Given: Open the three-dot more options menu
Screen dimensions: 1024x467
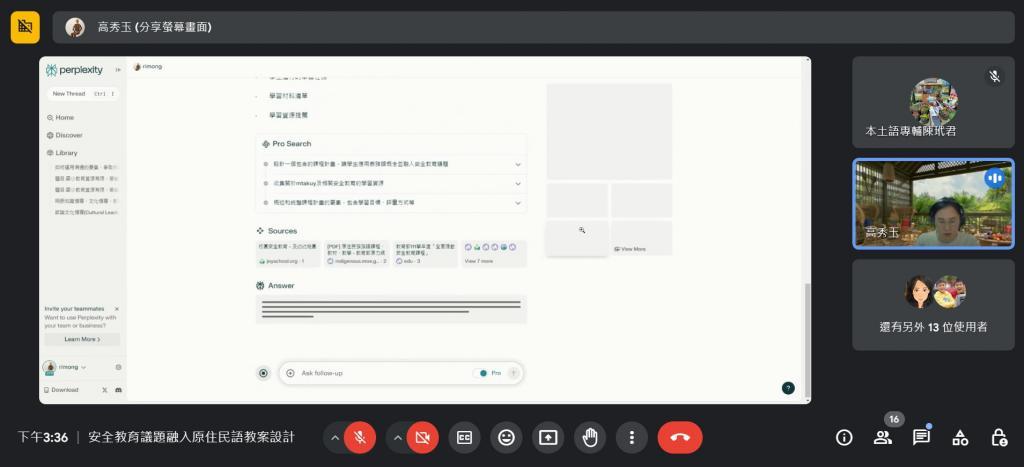Looking at the screenshot, I should (x=631, y=437).
